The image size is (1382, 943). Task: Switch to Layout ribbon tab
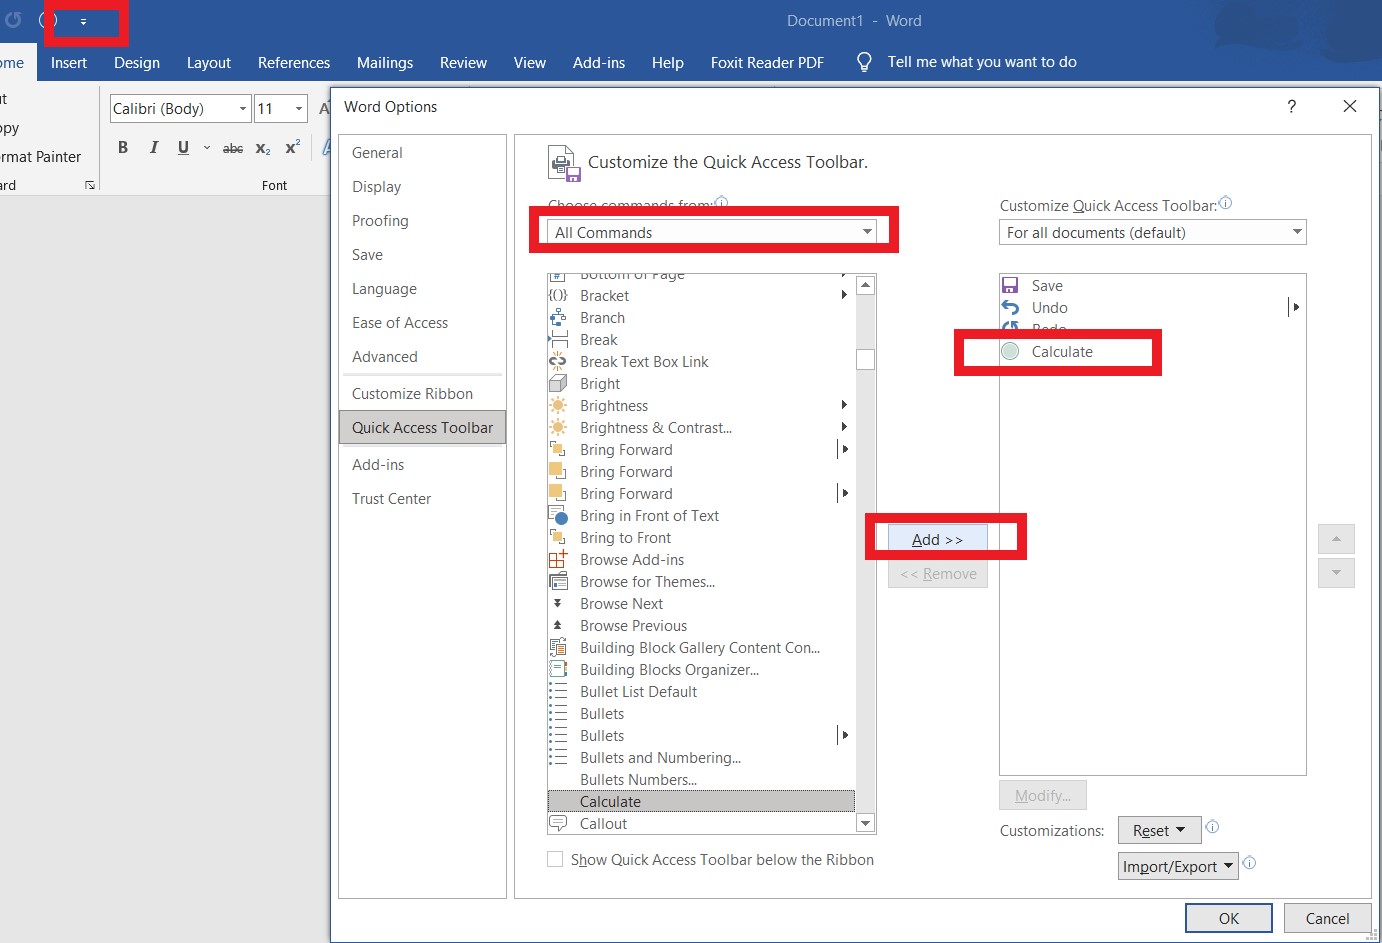[x=208, y=62]
